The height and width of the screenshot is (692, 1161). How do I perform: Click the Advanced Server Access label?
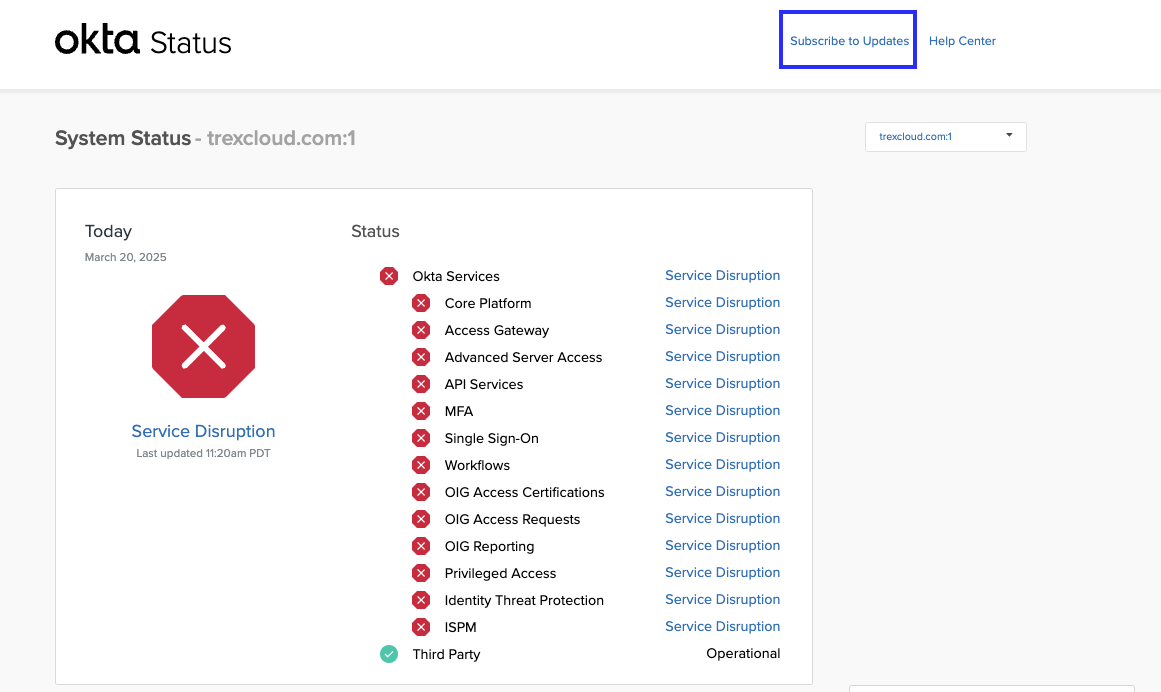(523, 357)
